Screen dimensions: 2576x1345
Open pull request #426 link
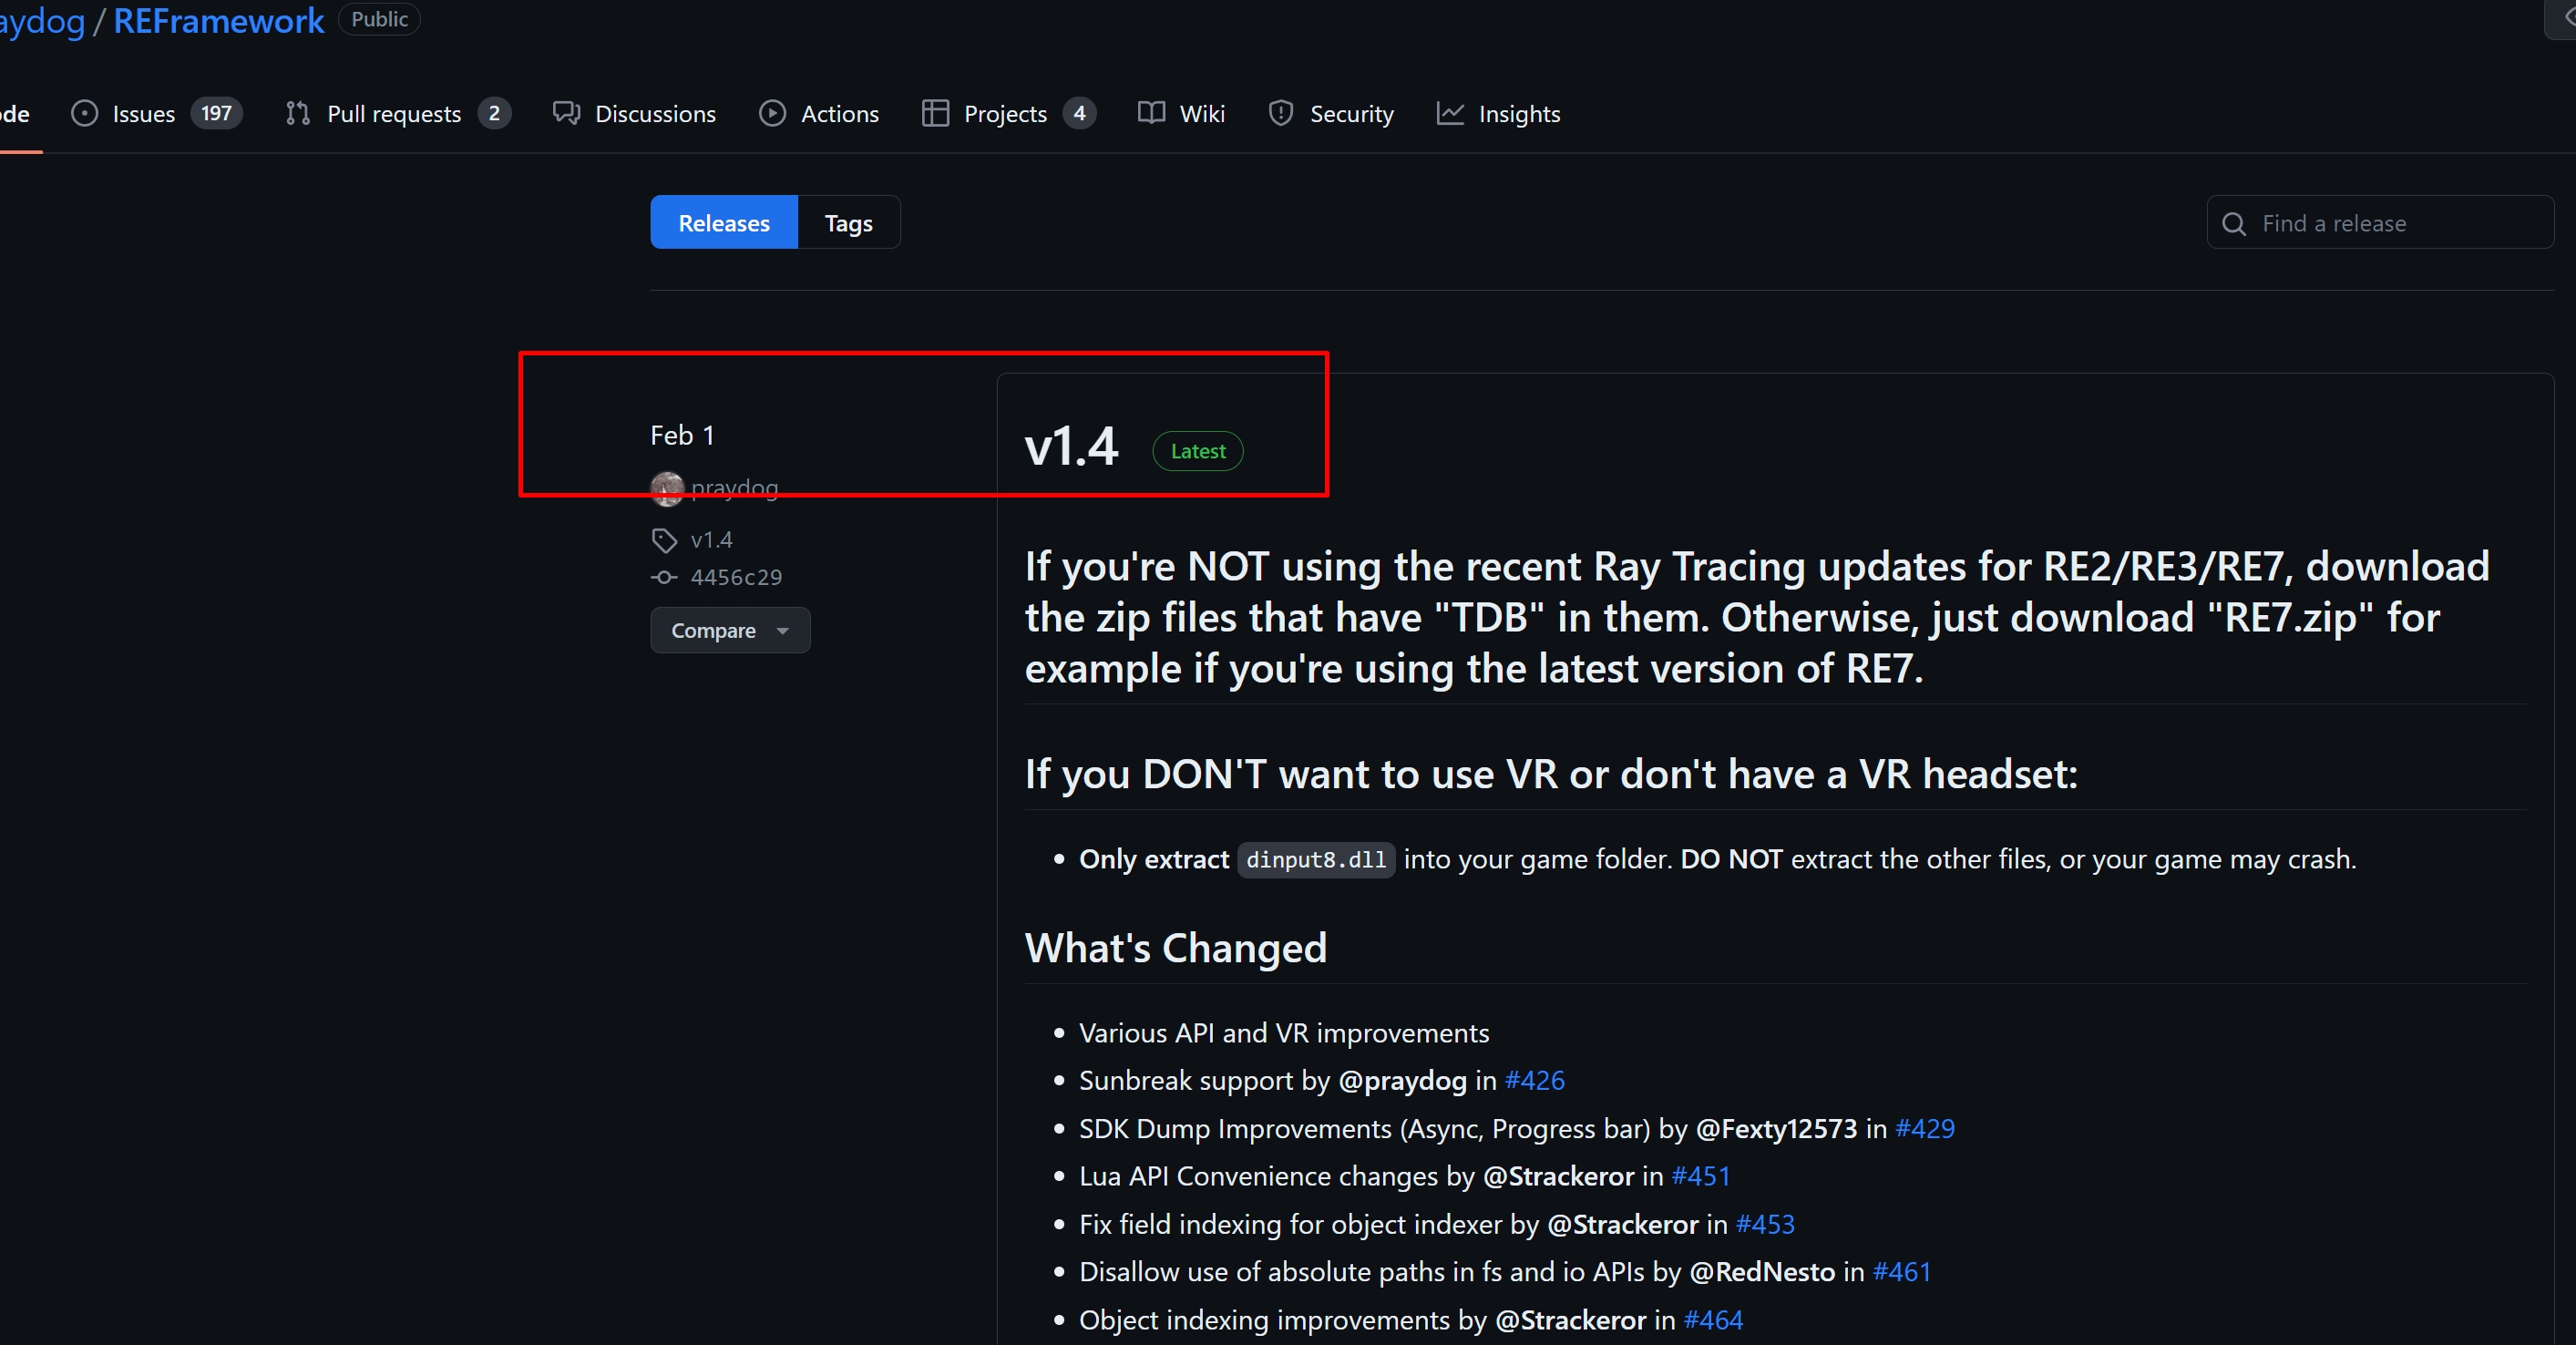point(1534,1081)
